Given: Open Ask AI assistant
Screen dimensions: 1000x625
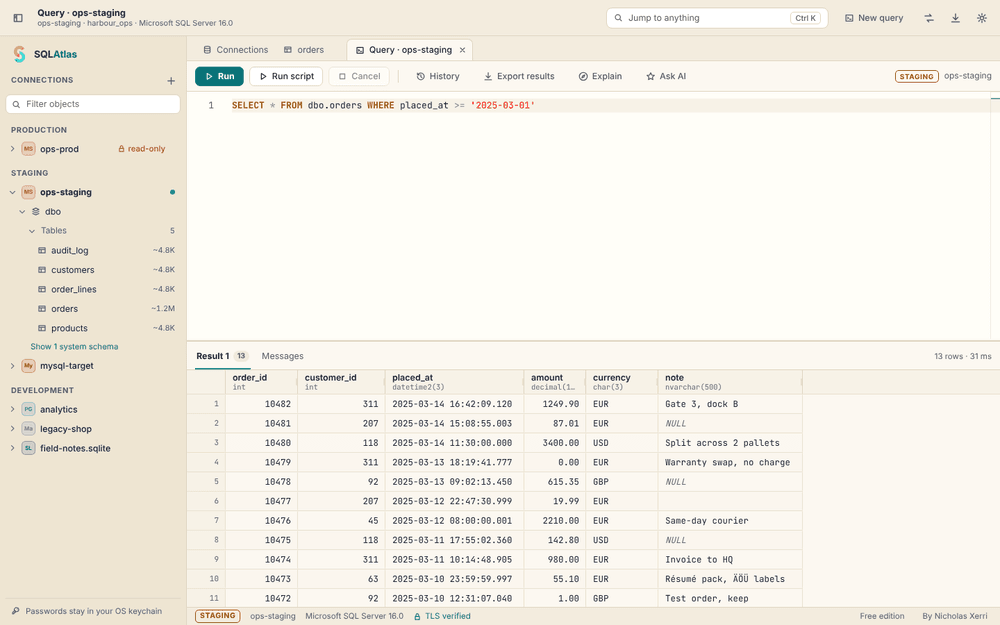Looking at the screenshot, I should (666, 76).
